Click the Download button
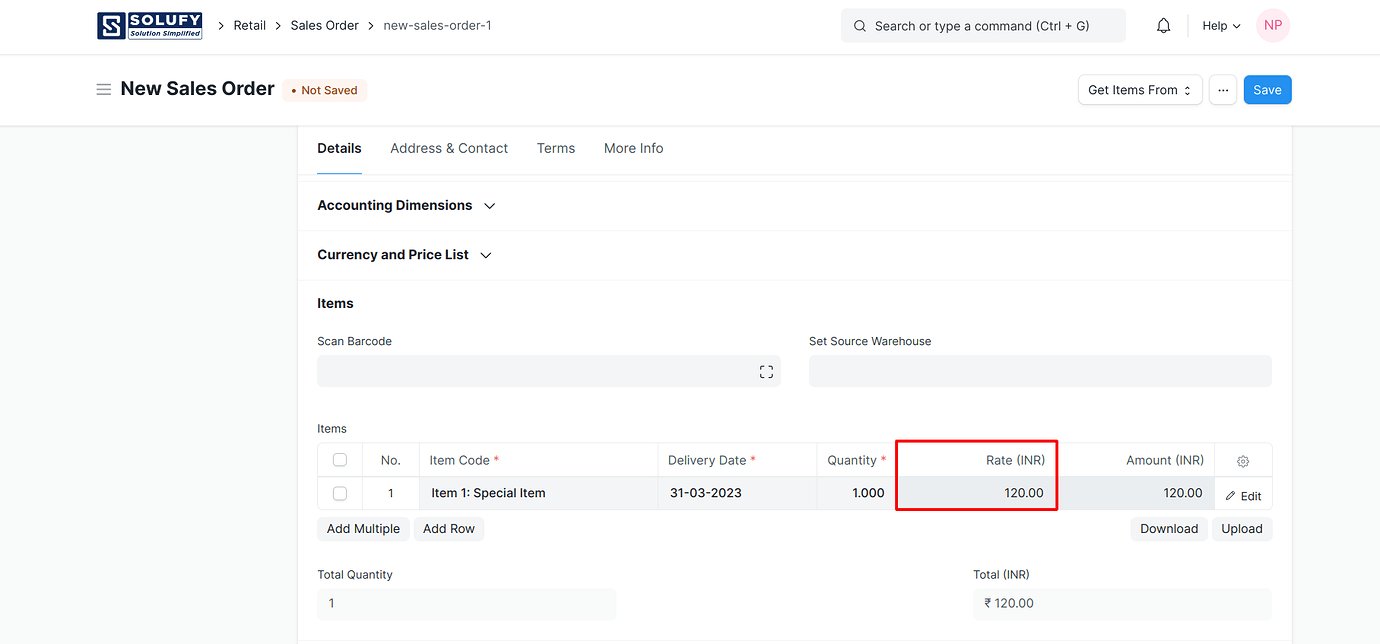 tap(1169, 529)
